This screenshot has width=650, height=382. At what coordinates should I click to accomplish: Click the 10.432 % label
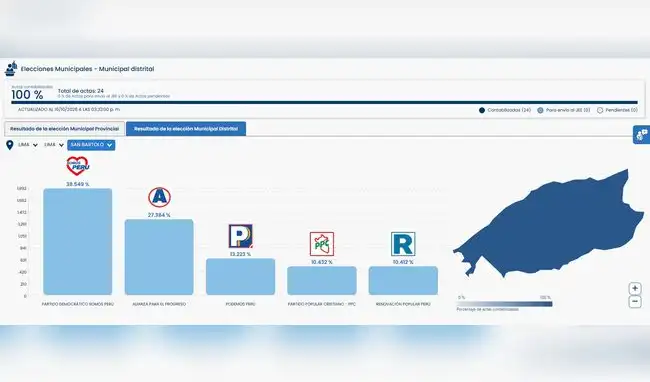point(322,262)
